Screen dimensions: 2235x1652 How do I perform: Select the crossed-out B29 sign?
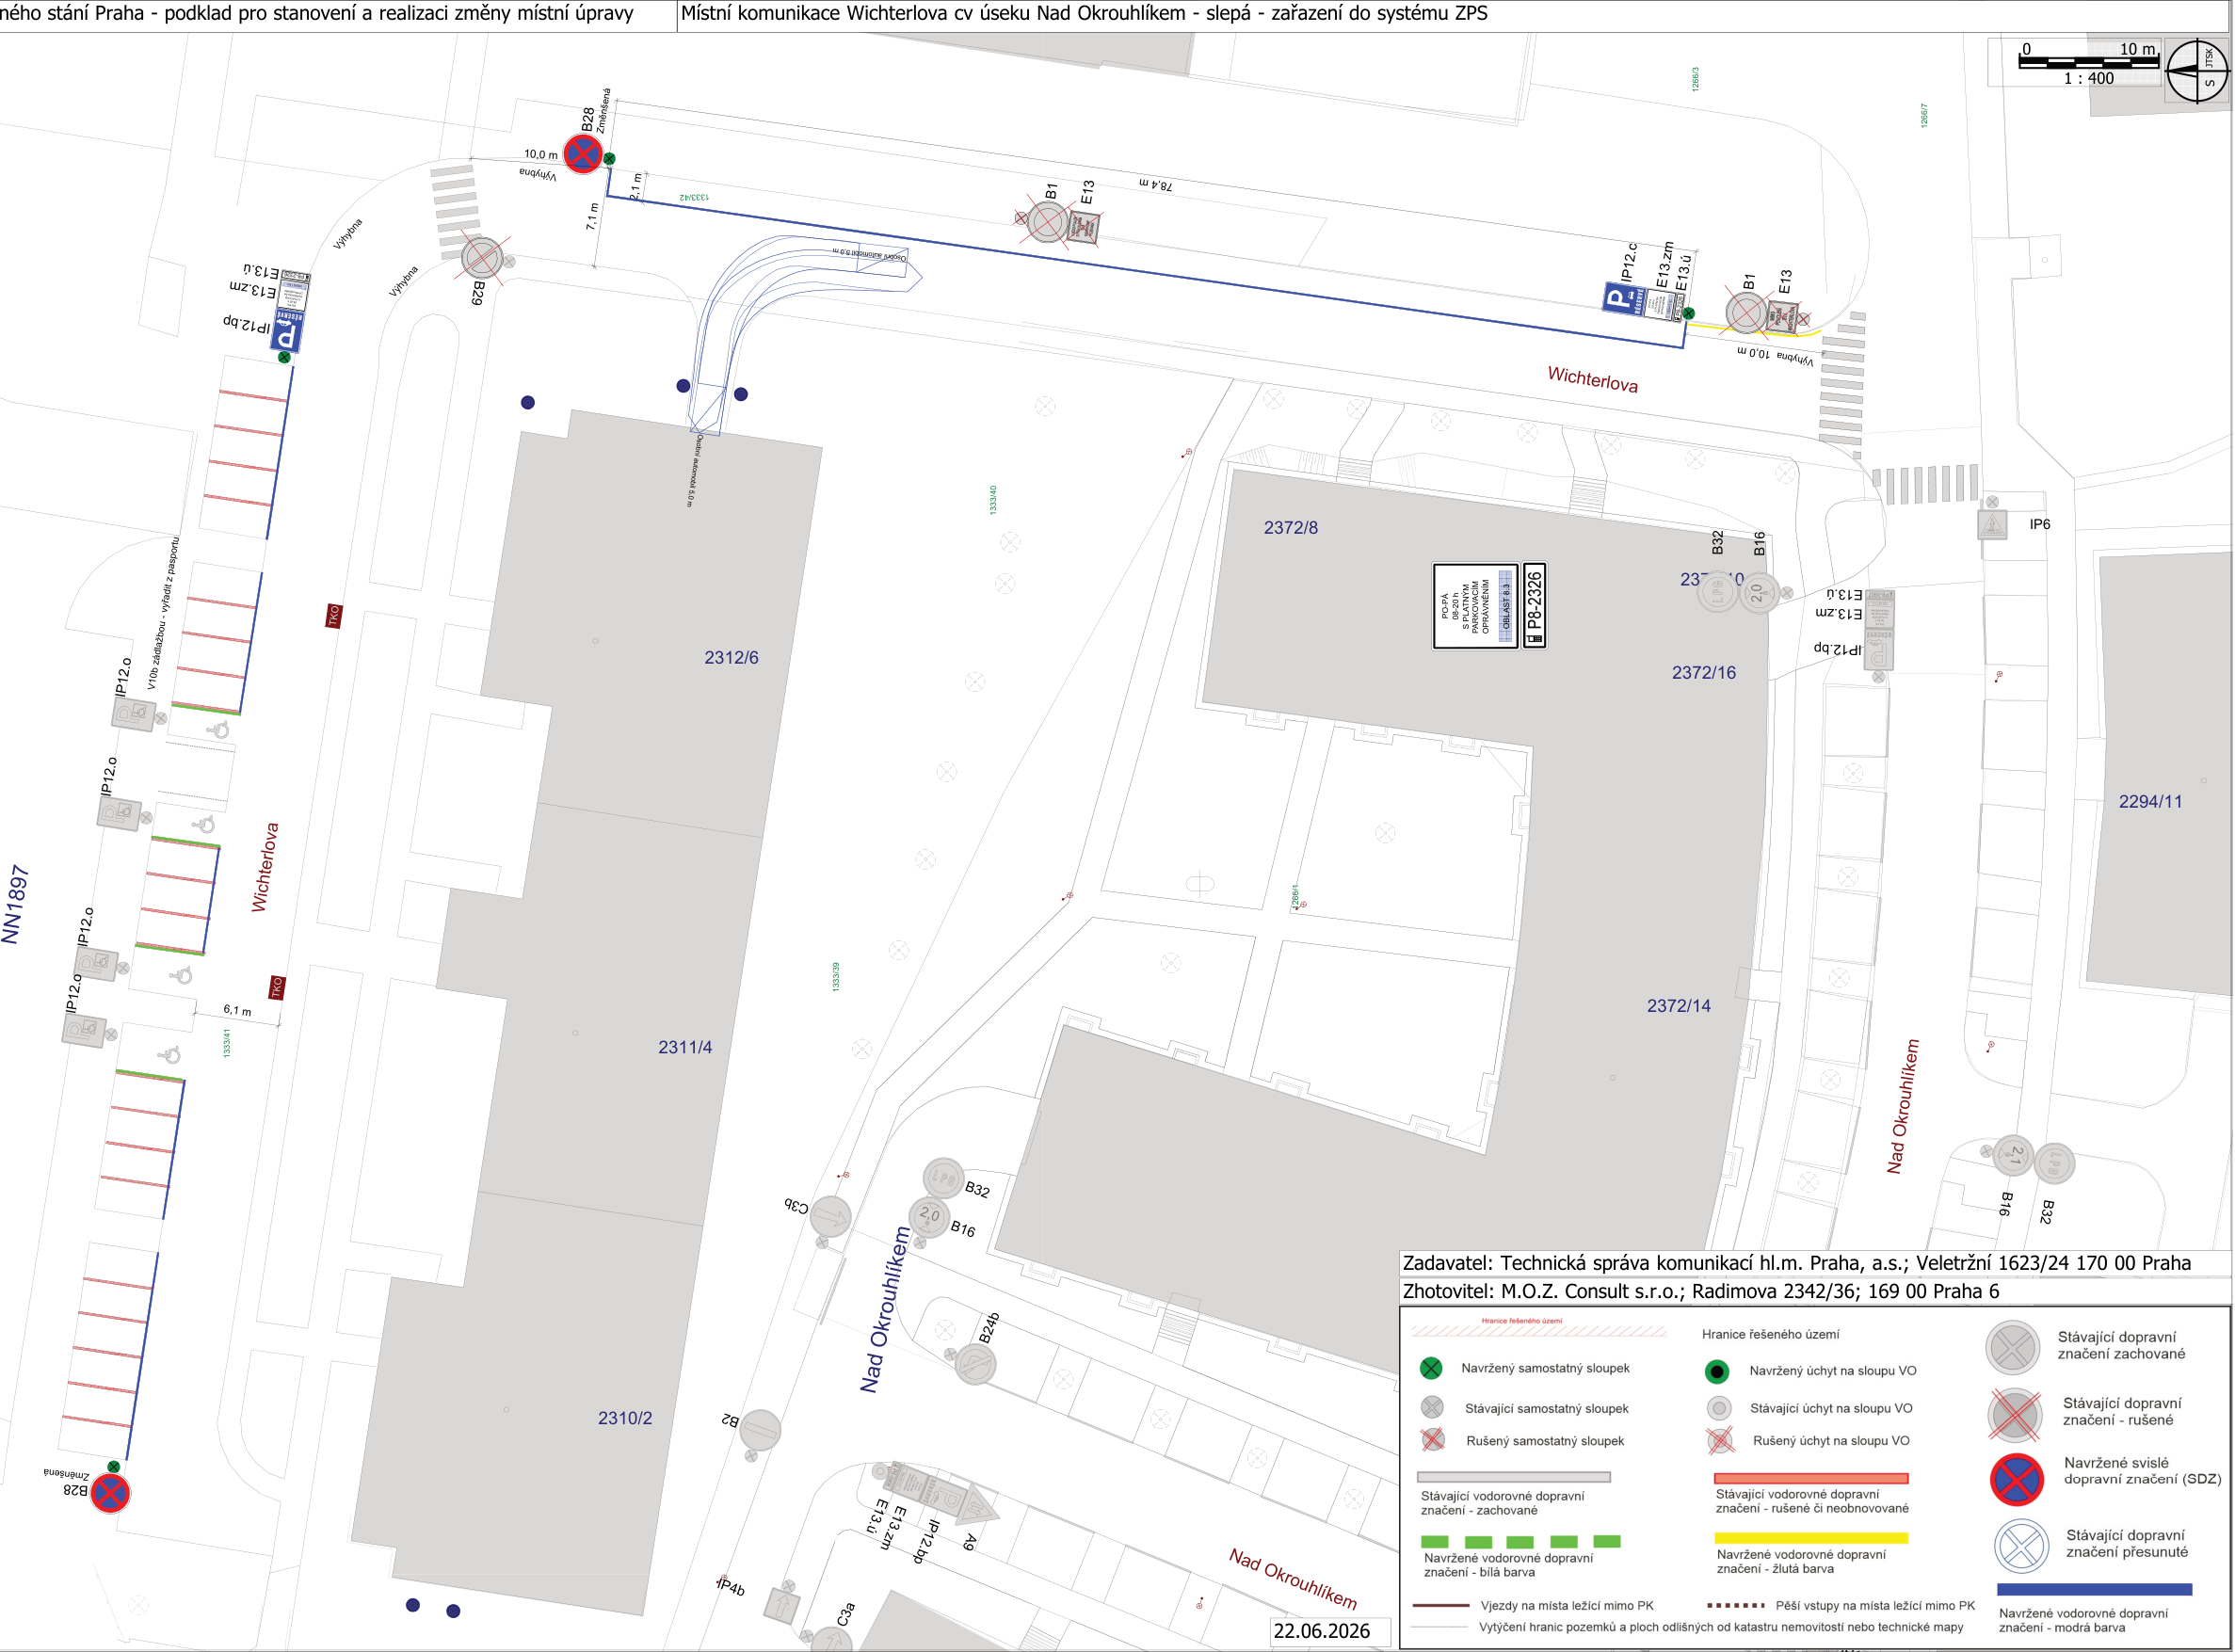pyautogui.click(x=482, y=258)
